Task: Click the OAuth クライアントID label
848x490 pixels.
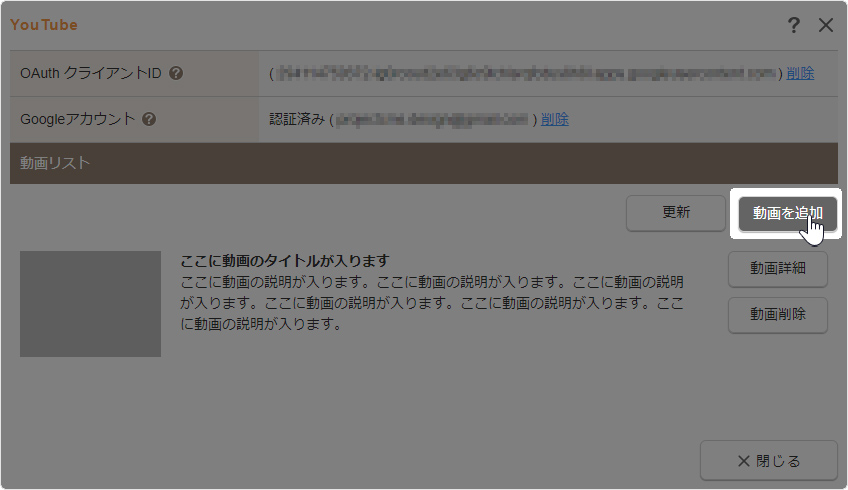Action: [90, 73]
